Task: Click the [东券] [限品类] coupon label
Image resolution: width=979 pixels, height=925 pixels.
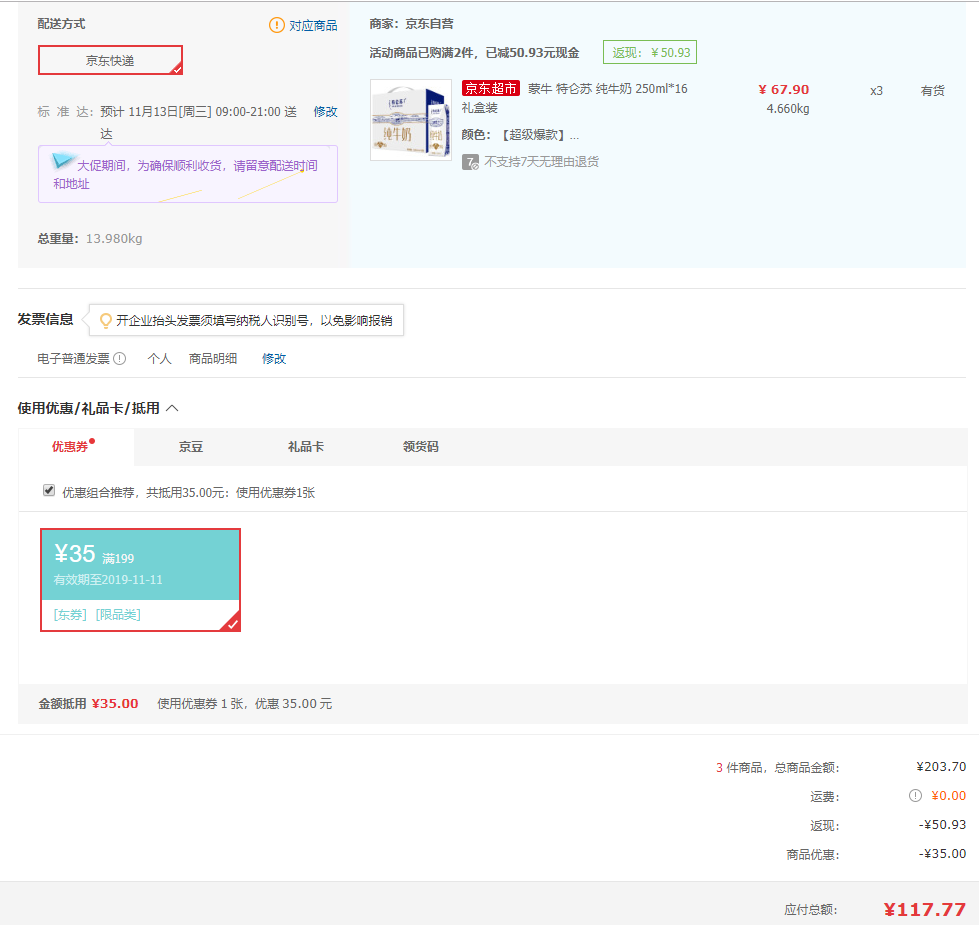Action: (x=97, y=615)
